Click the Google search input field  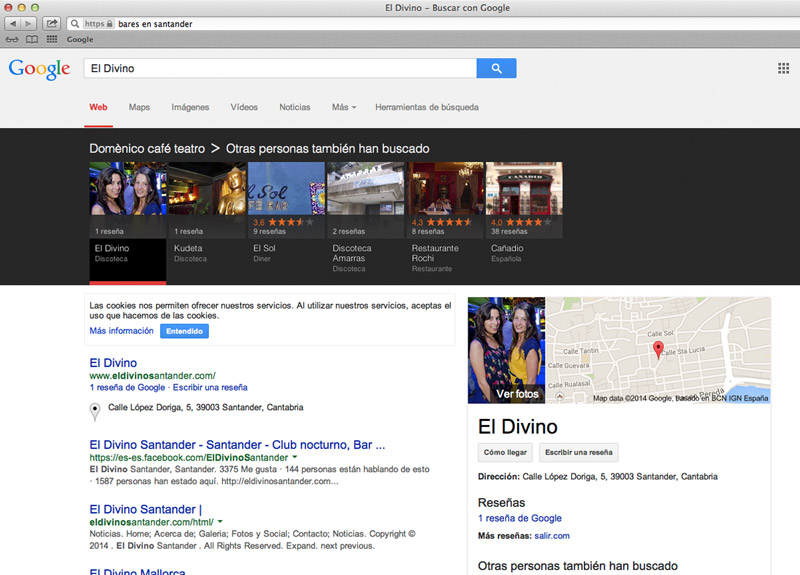[280, 68]
